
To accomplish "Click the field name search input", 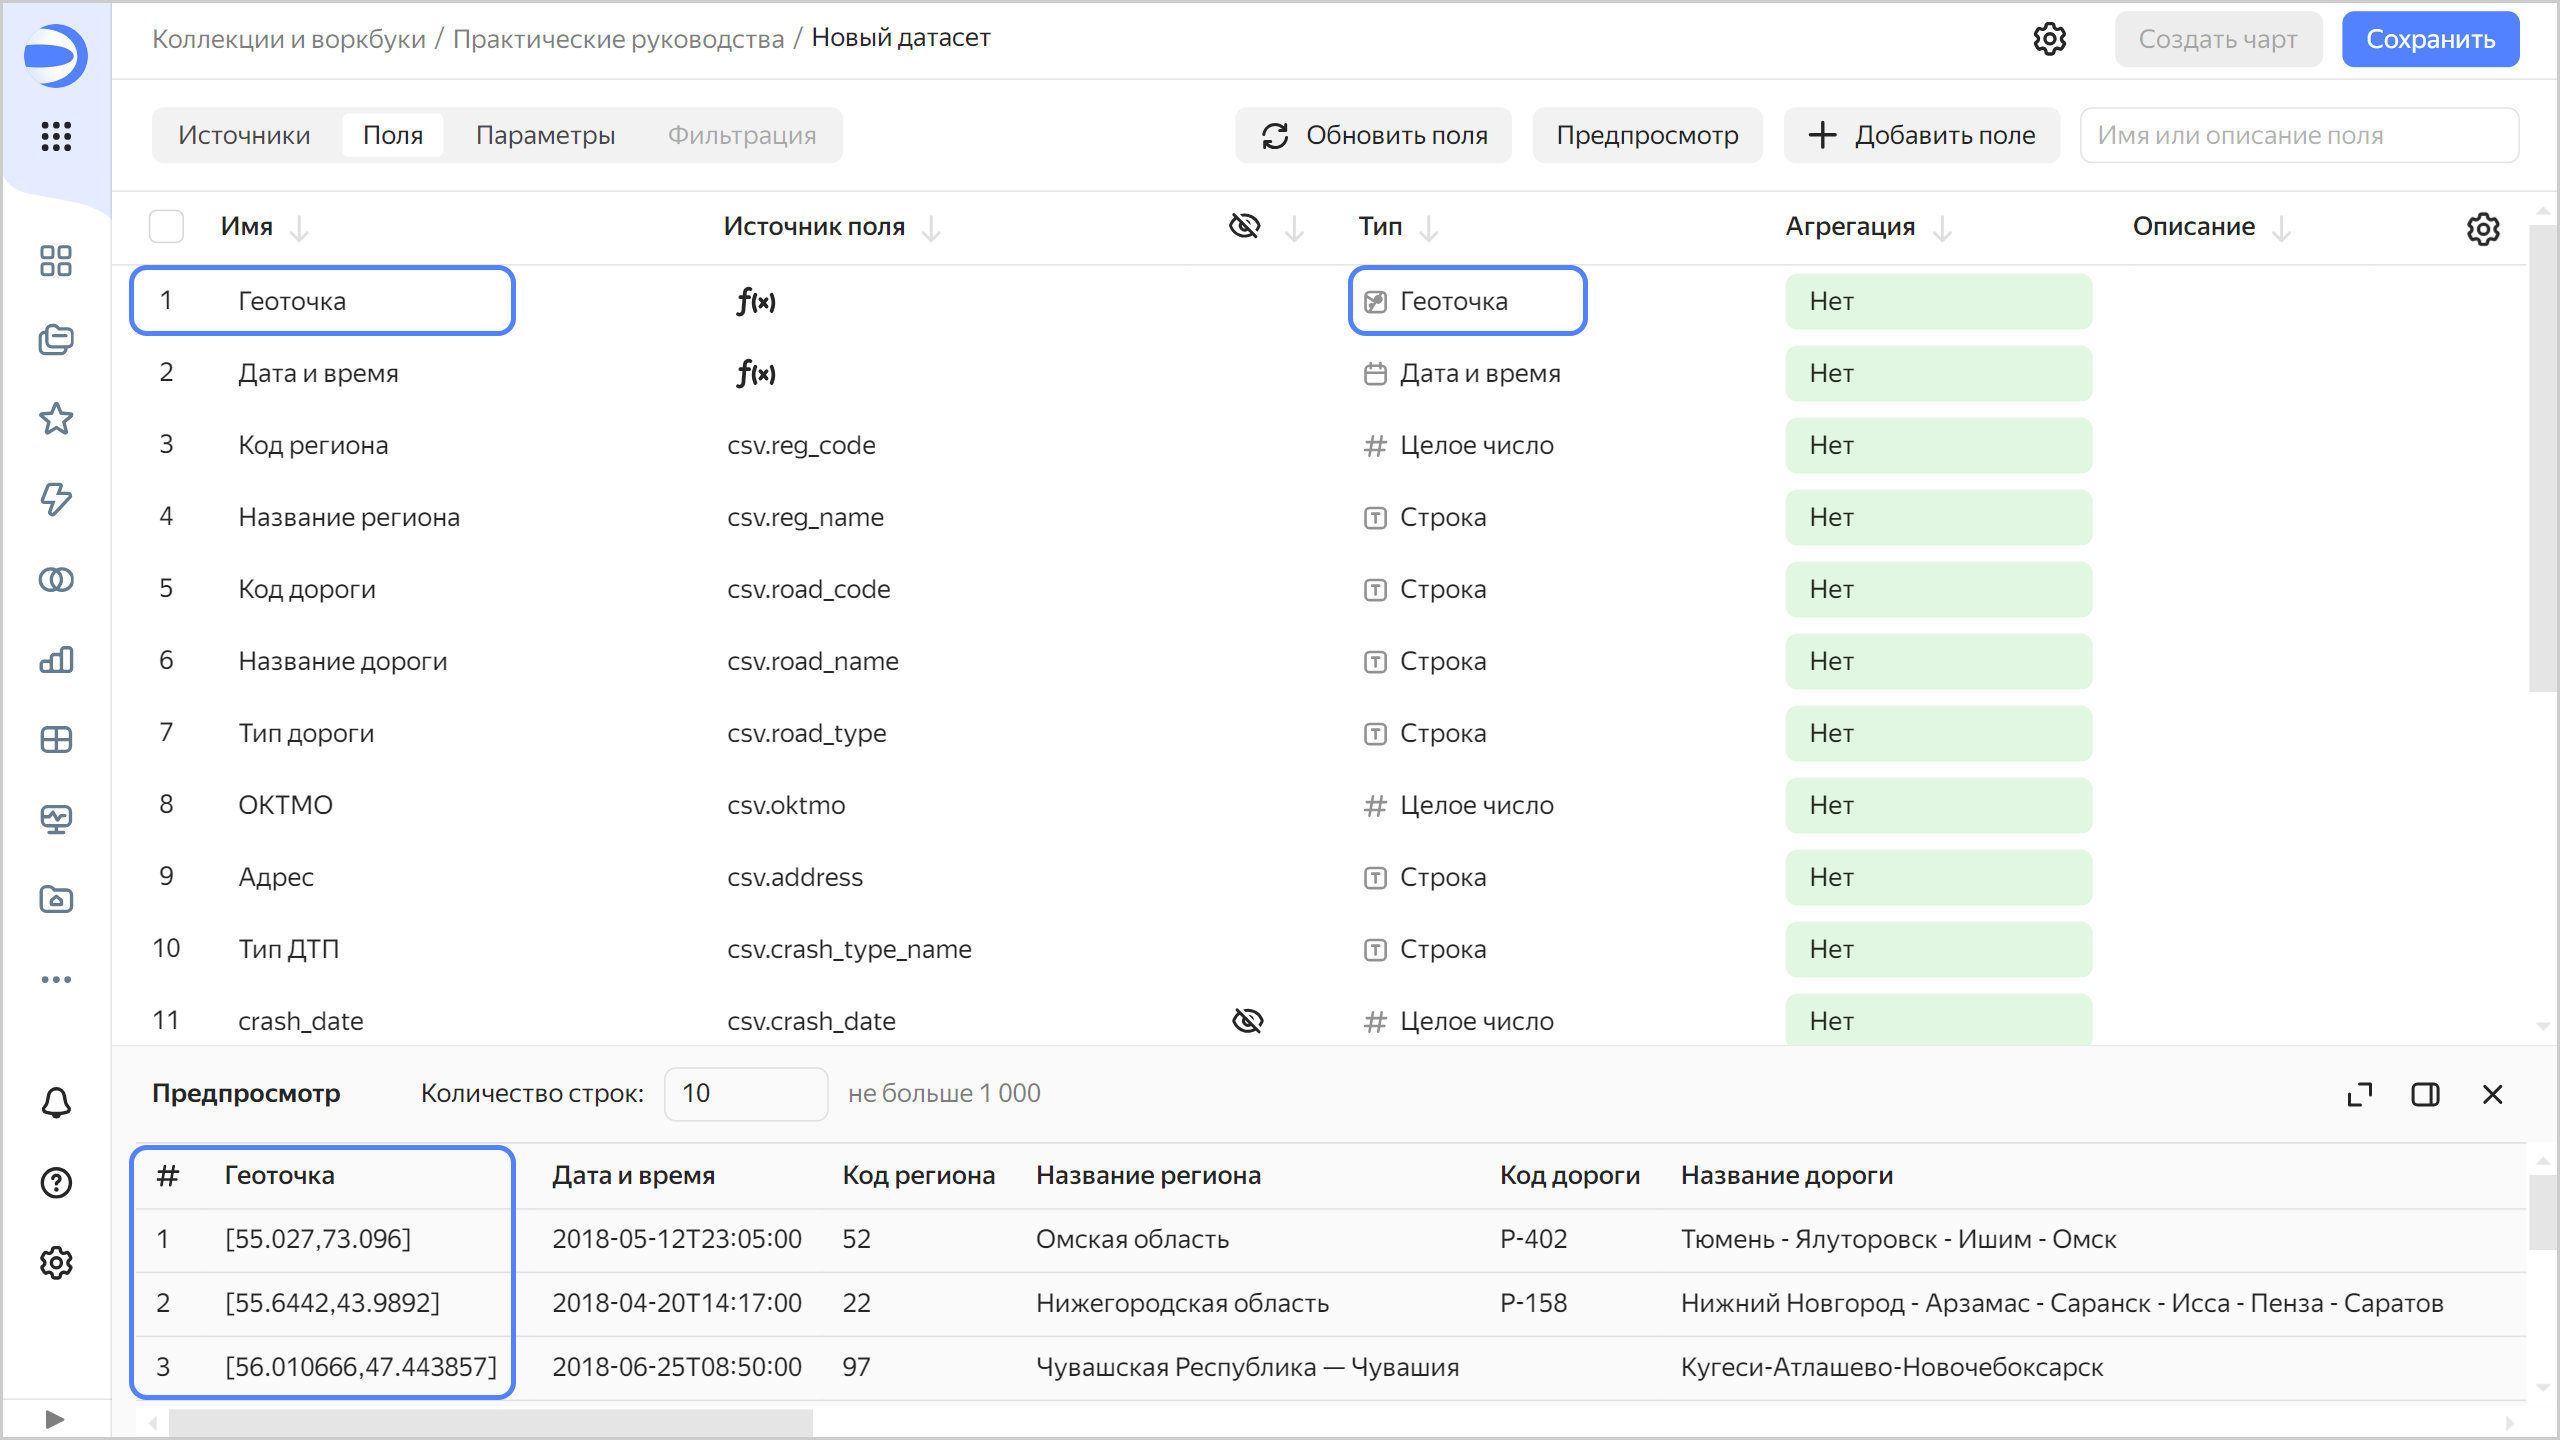I will [2298, 135].
